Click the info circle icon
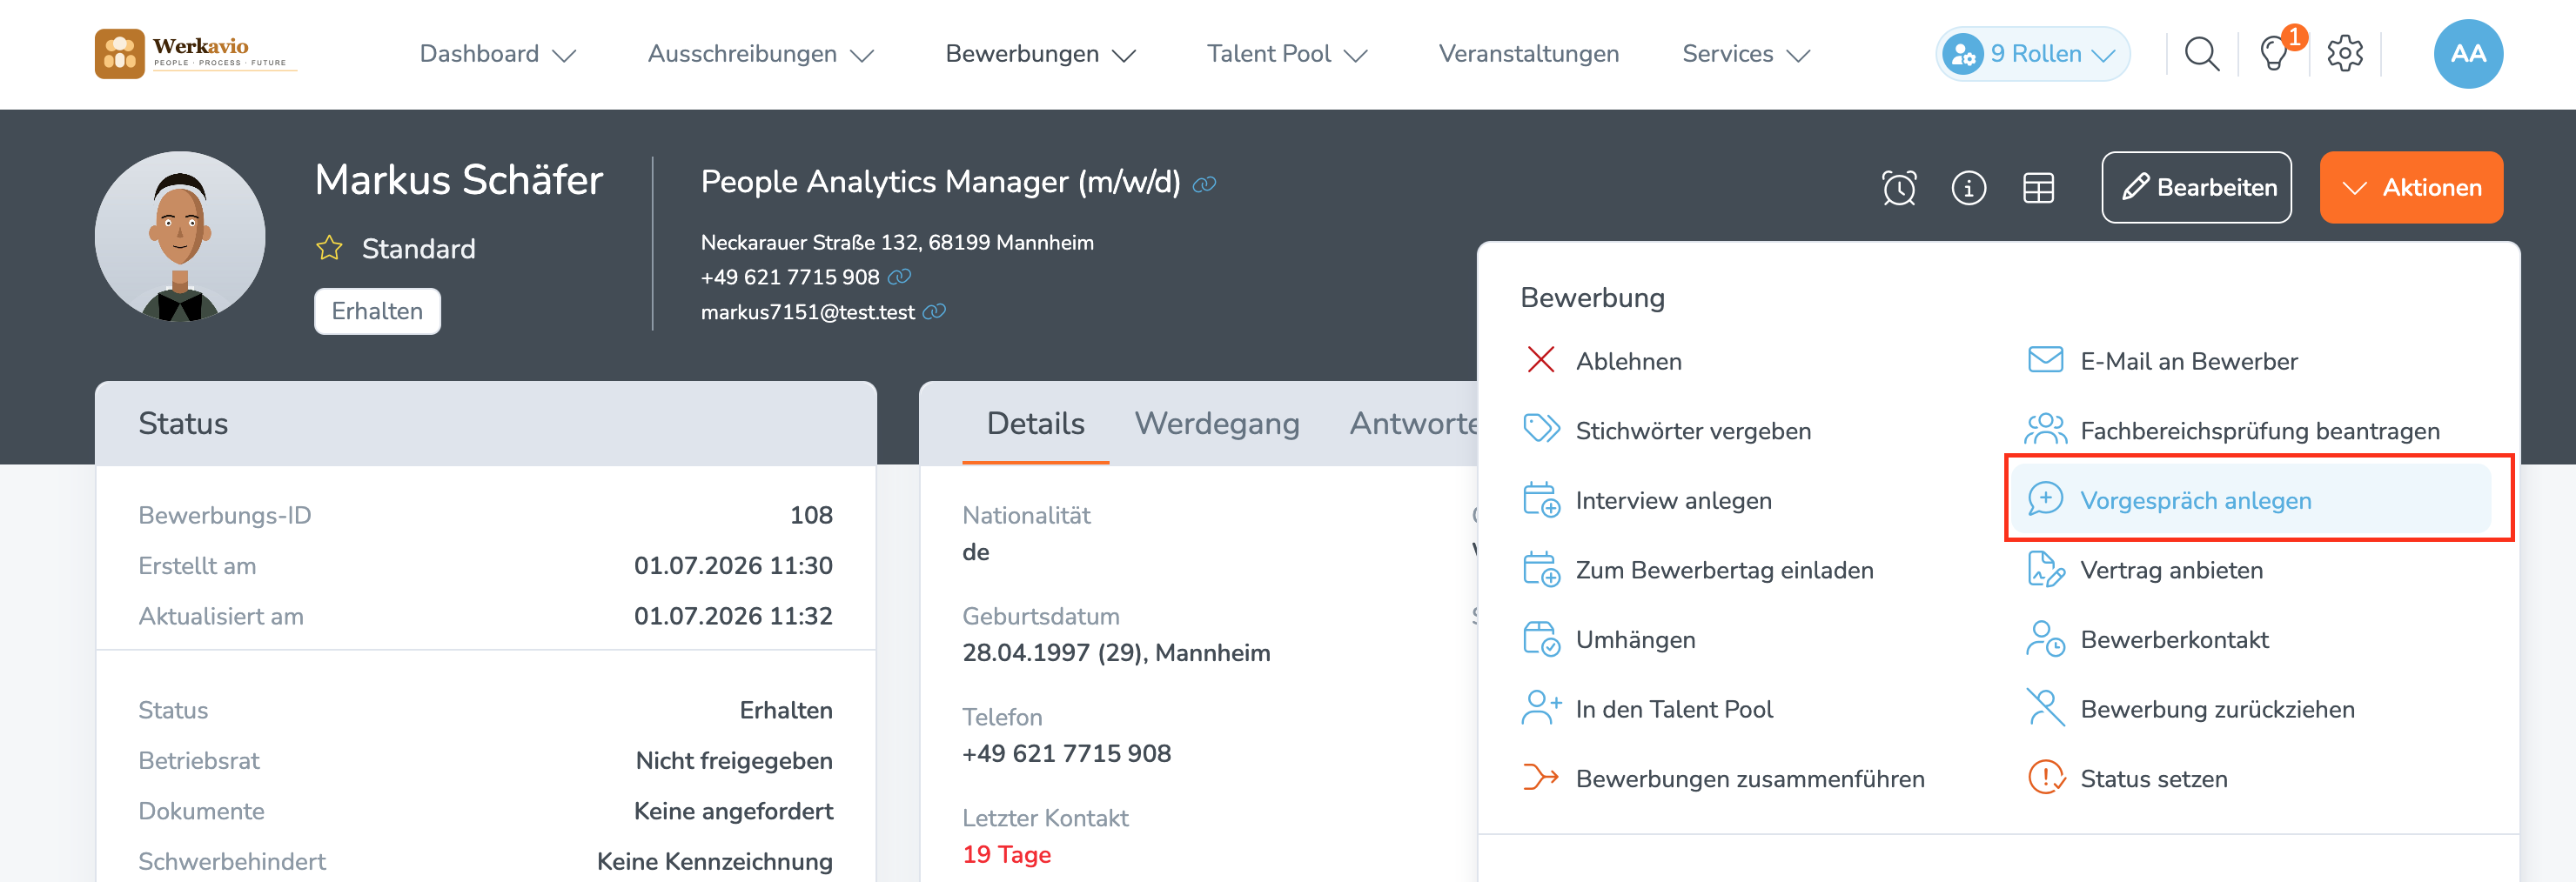This screenshot has height=882, width=2576. pos(1968,188)
